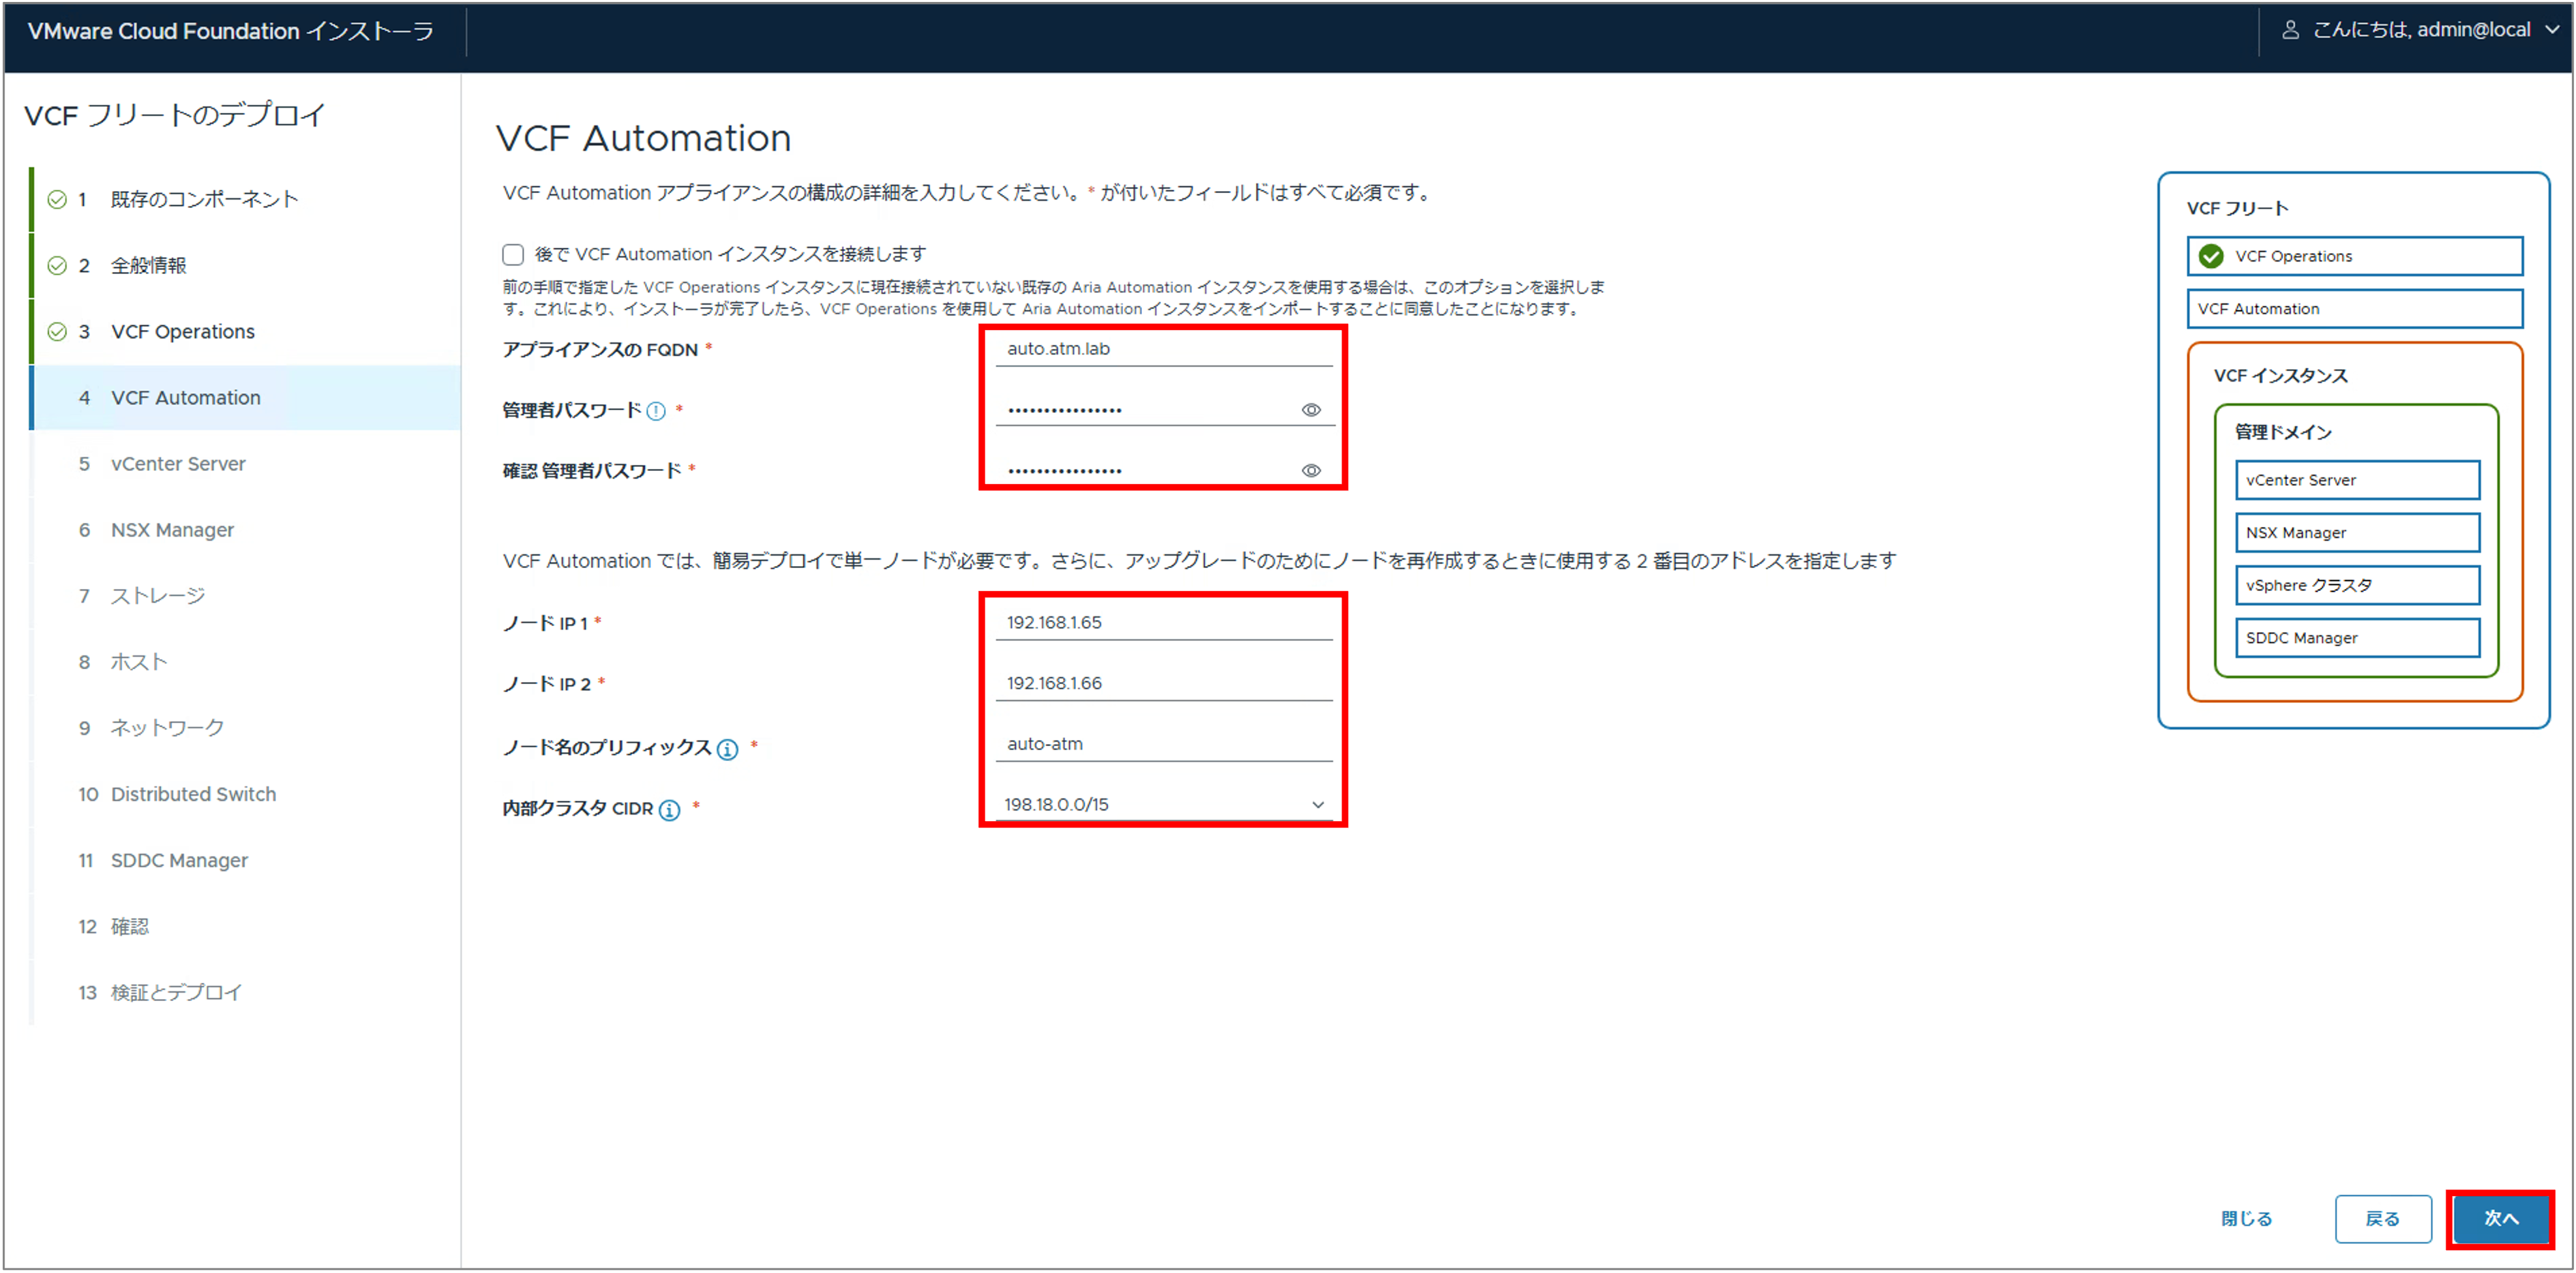Select step 10 Distributed Switch

pyautogui.click(x=246, y=794)
